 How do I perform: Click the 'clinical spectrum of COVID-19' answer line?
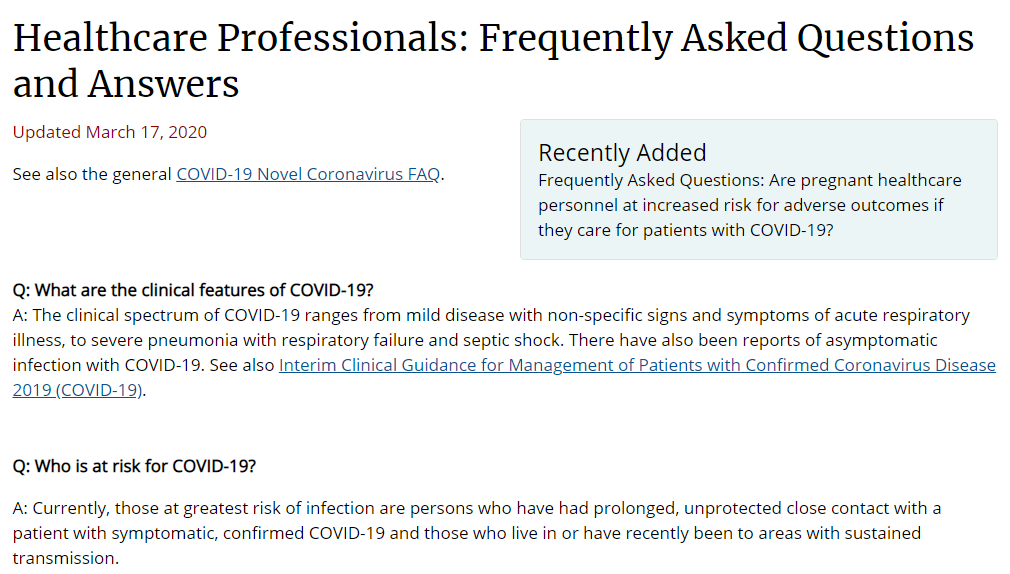click(x=491, y=315)
